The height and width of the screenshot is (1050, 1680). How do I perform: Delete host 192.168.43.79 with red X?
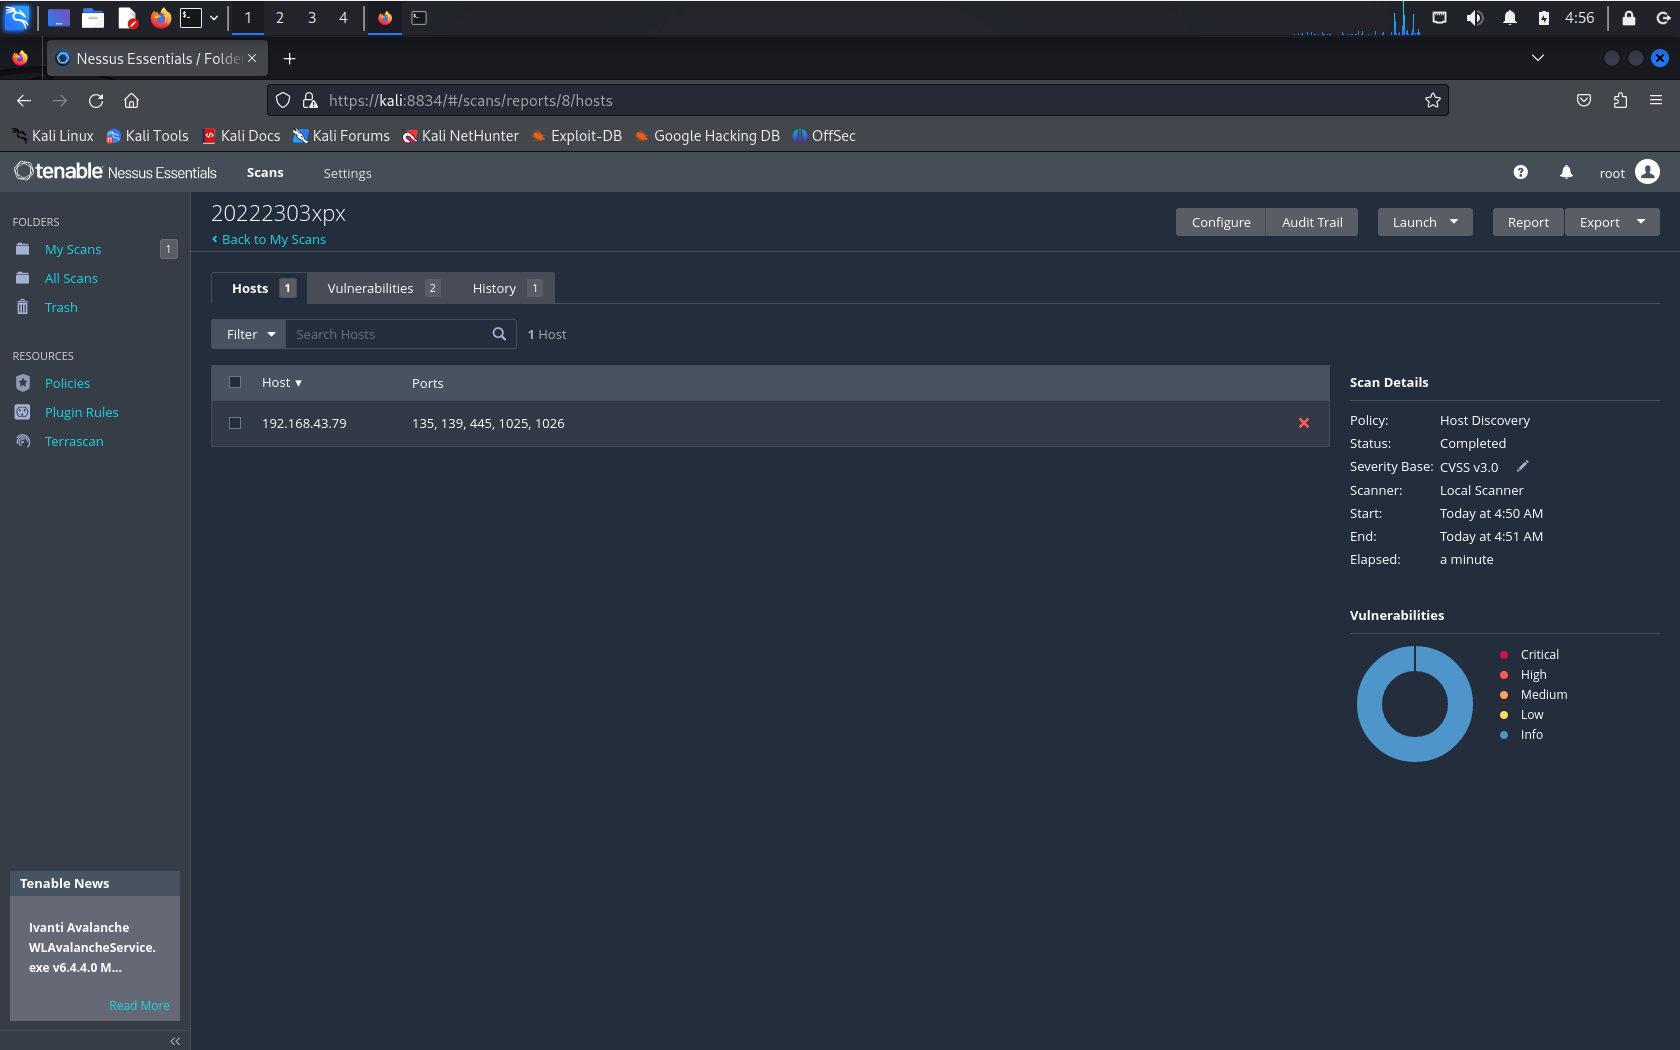[1304, 423]
